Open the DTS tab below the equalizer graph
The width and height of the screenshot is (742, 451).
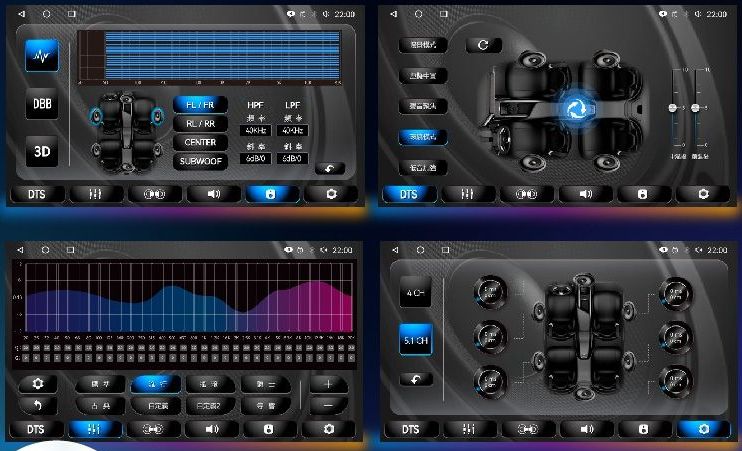(36, 429)
